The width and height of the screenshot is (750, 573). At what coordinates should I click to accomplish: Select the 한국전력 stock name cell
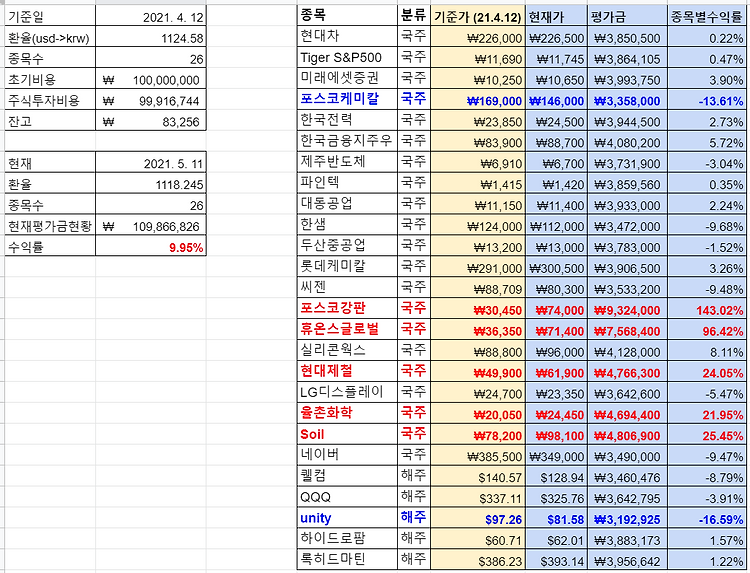[347, 121]
